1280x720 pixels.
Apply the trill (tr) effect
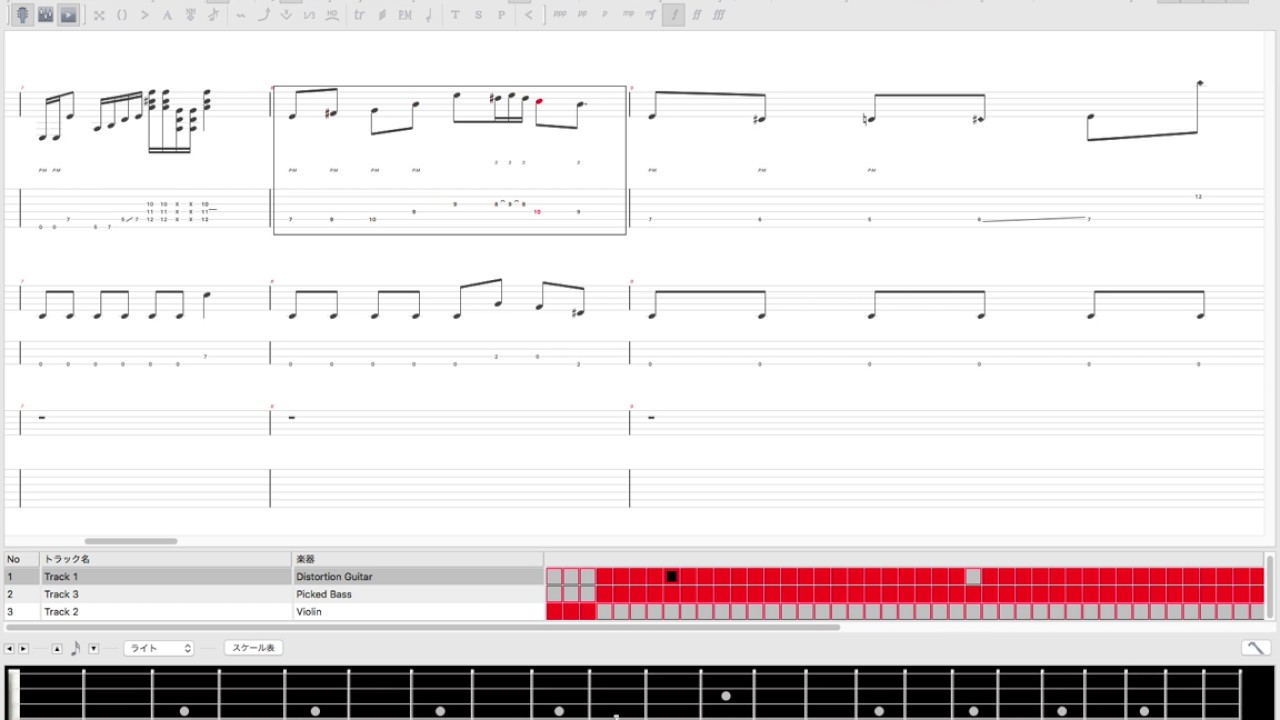[360, 15]
